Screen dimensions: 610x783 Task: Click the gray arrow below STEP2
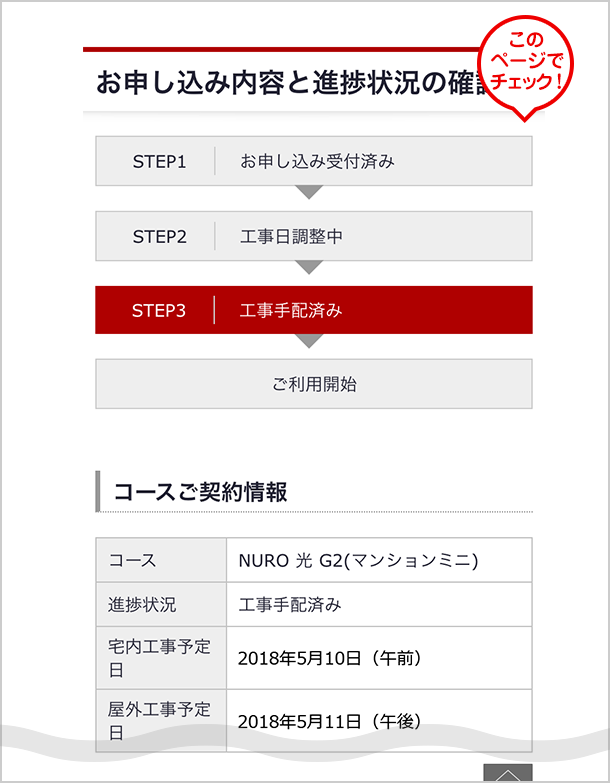pos(310,267)
